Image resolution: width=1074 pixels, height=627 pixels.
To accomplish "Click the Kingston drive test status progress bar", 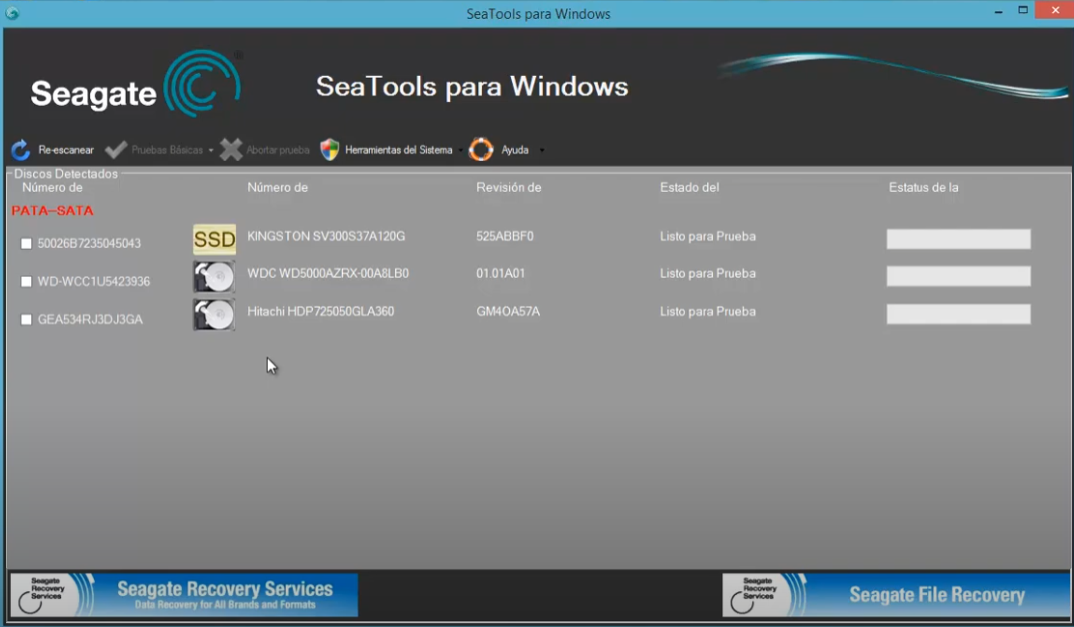I will [958, 239].
